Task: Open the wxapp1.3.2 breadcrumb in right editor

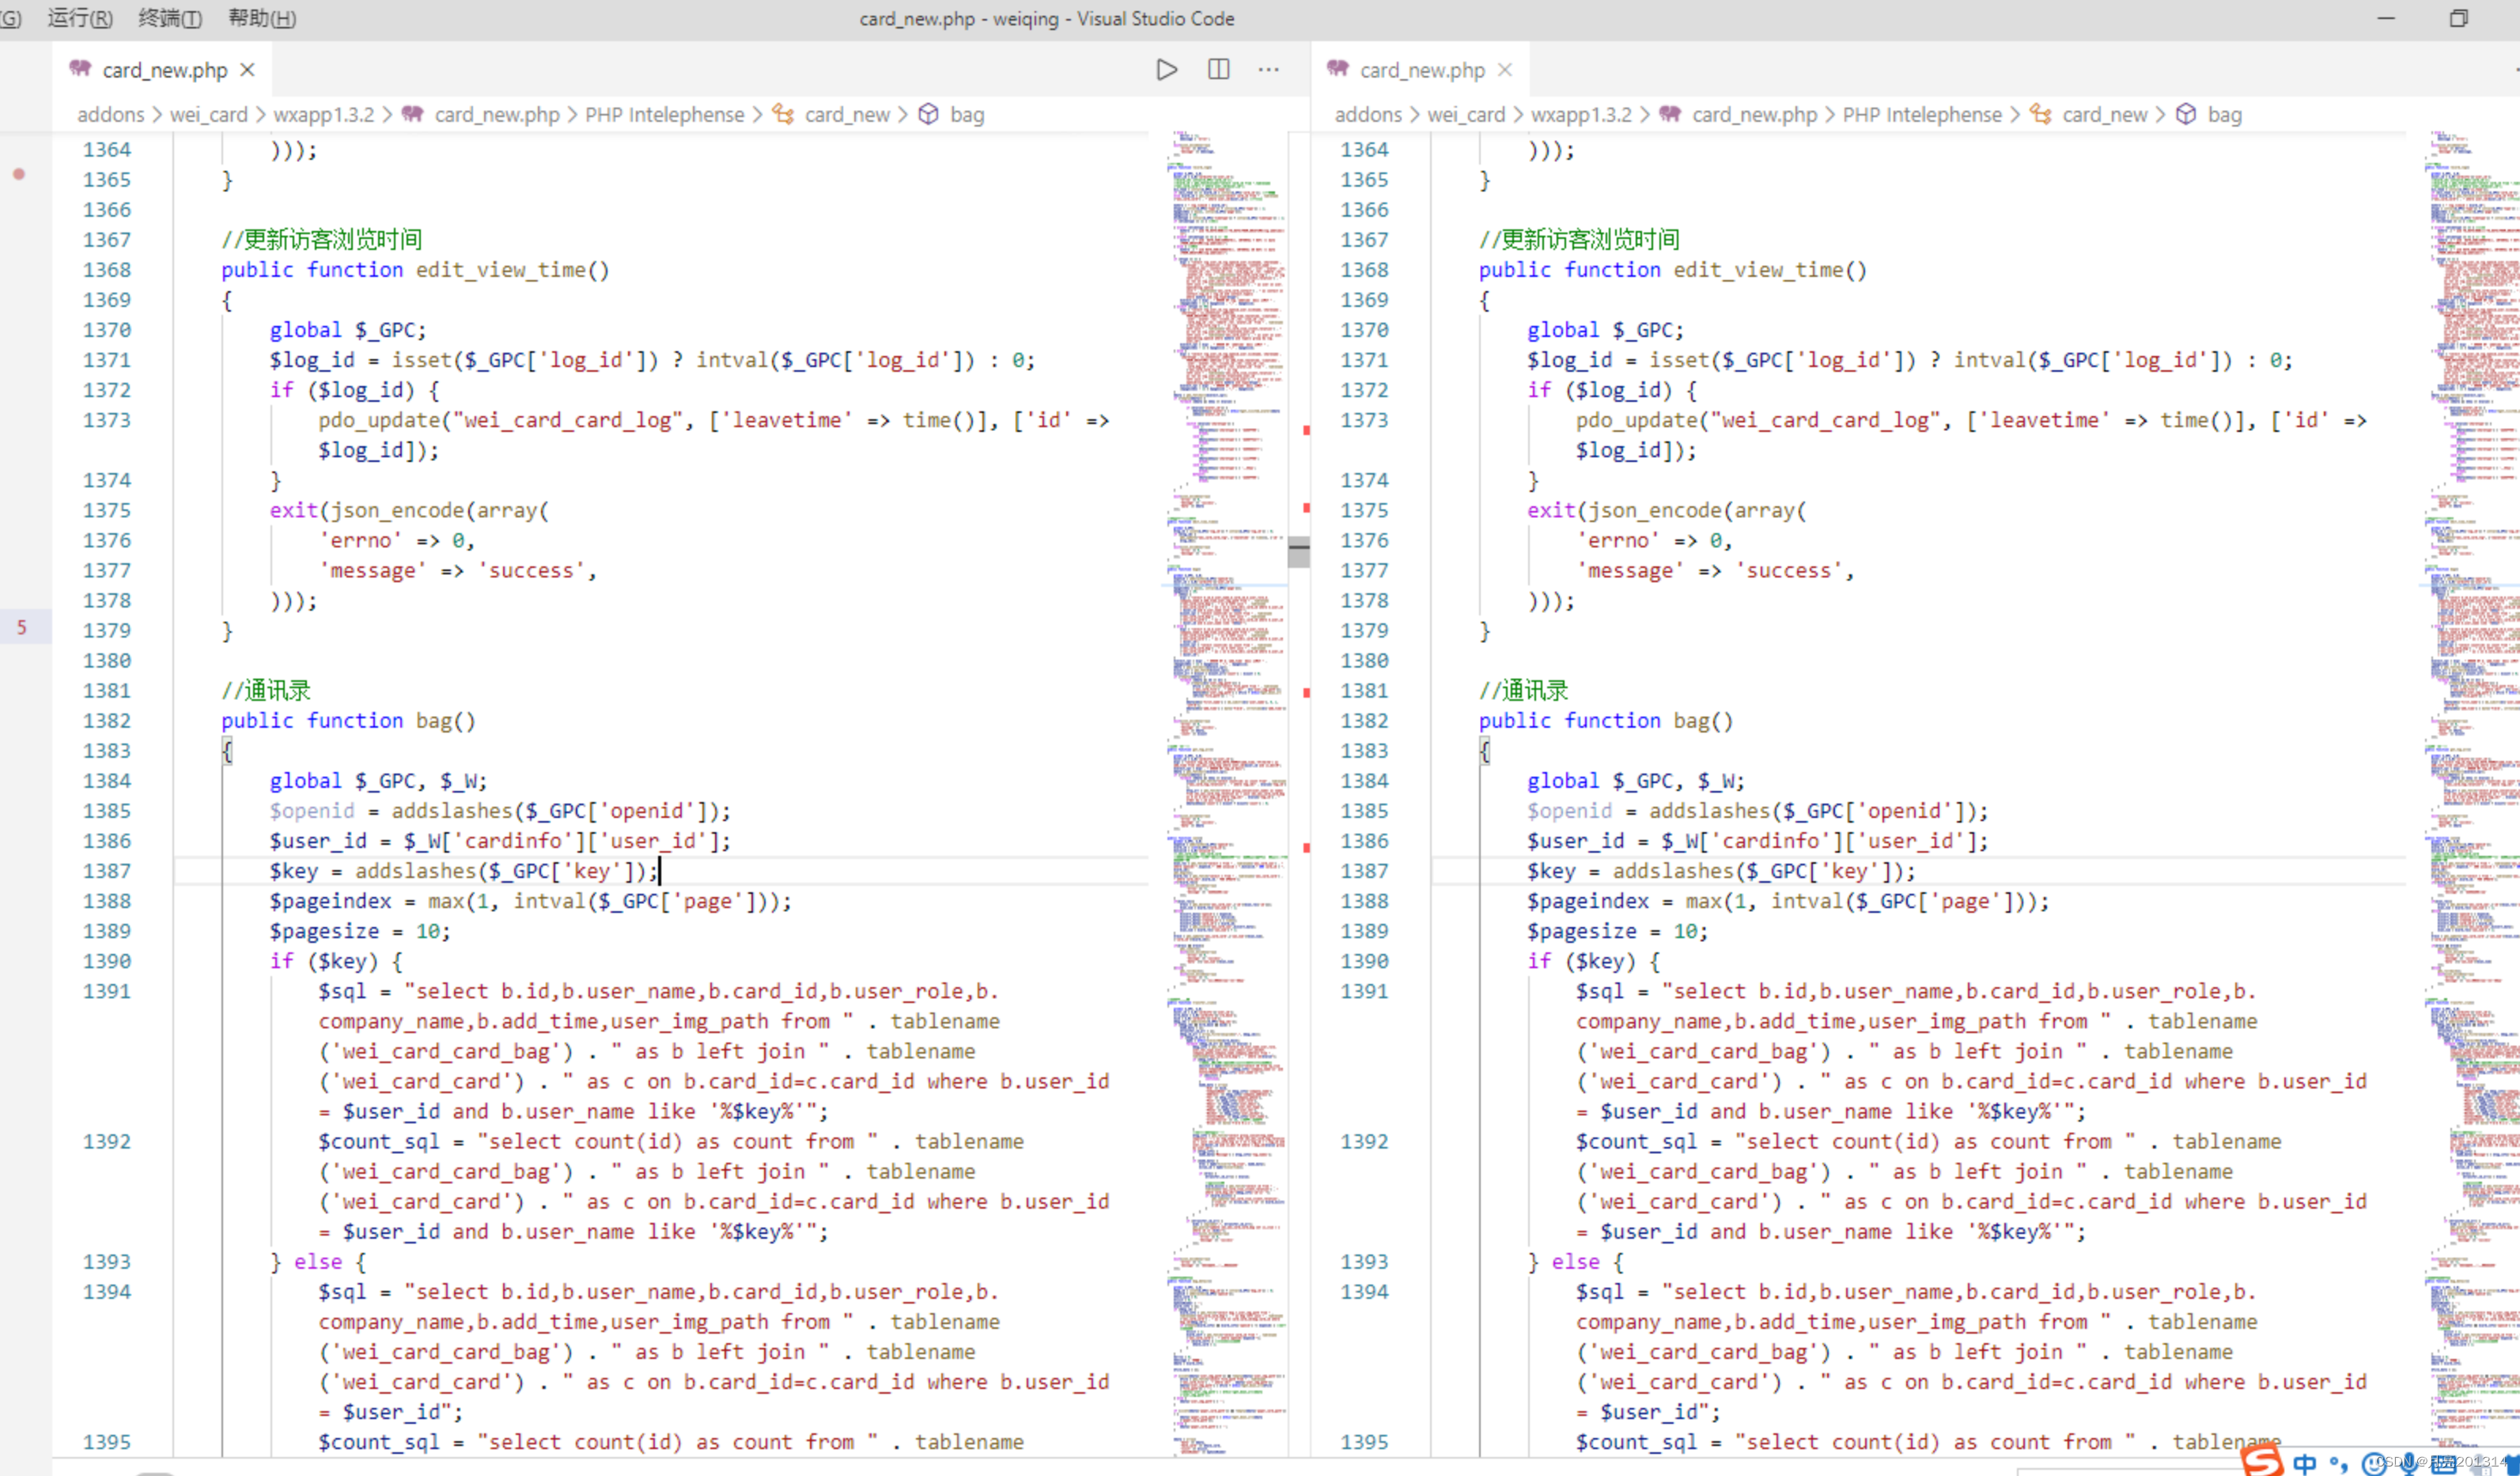Action: pyautogui.click(x=1581, y=115)
